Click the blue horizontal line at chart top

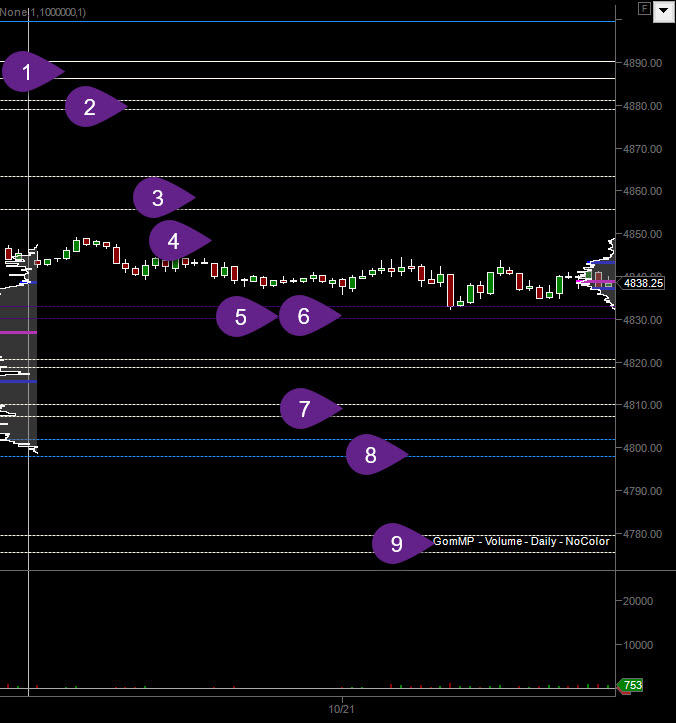click(308, 21)
